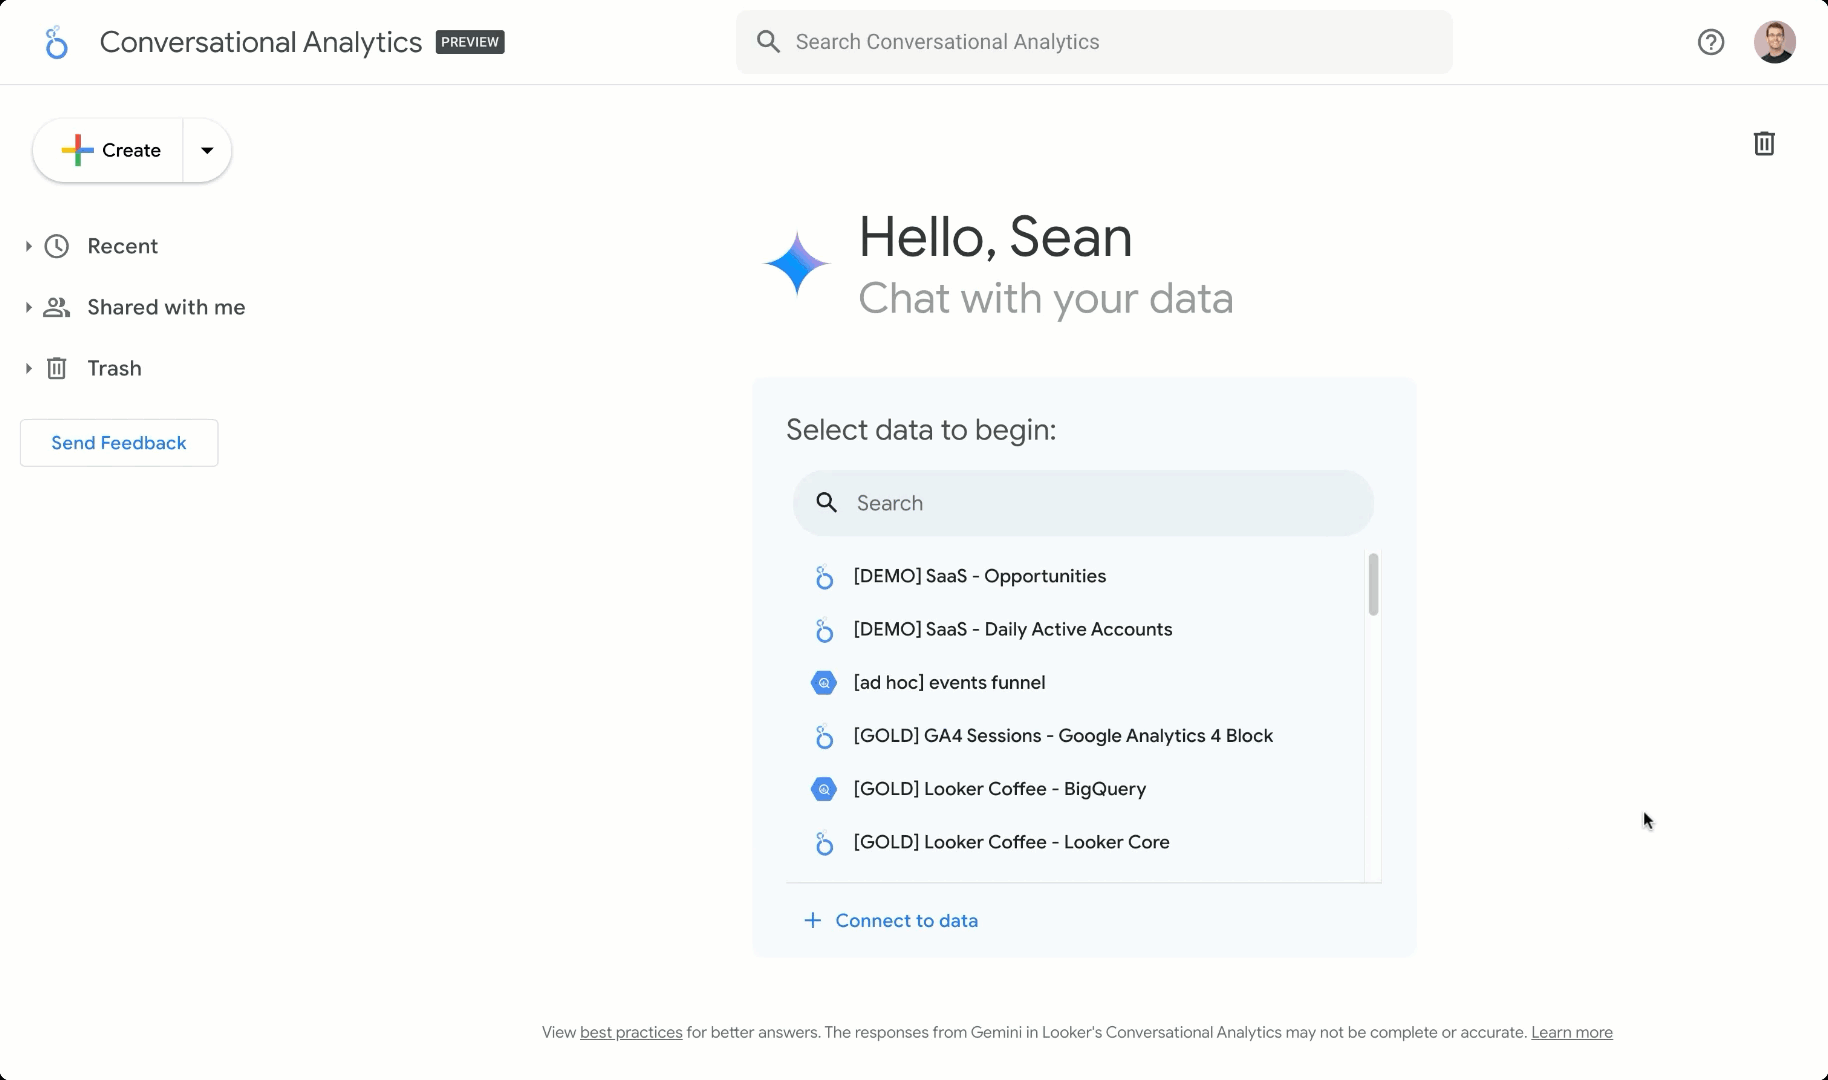
Task: Click the BigQuery icon beside [ad hoc] events funnel
Action: pos(823,683)
